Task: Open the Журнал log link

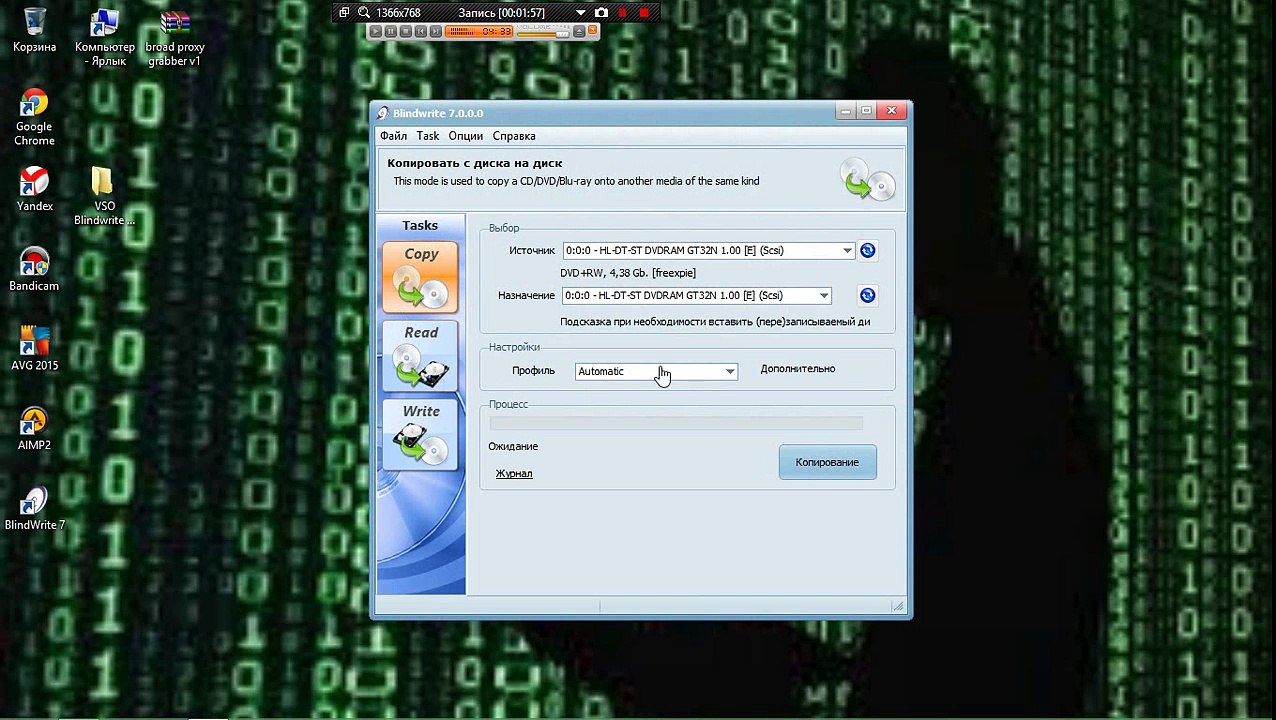Action: (514, 473)
